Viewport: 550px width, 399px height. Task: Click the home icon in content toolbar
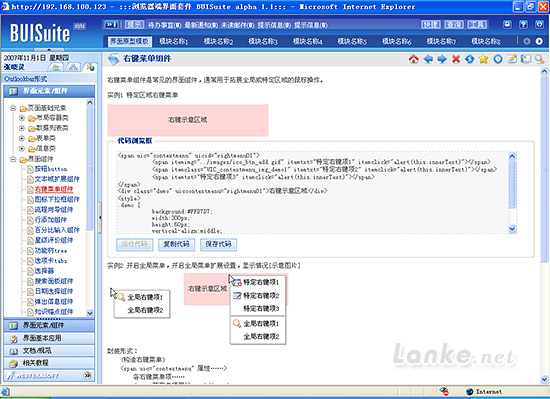coord(414,59)
